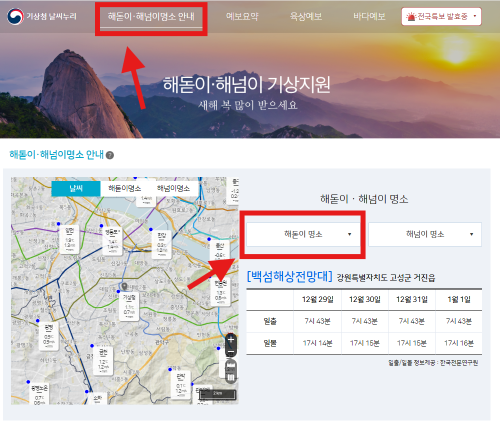Screen dimensions: 500x426
Task: Open the 양천 weather station card
Action: click(69, 239)
